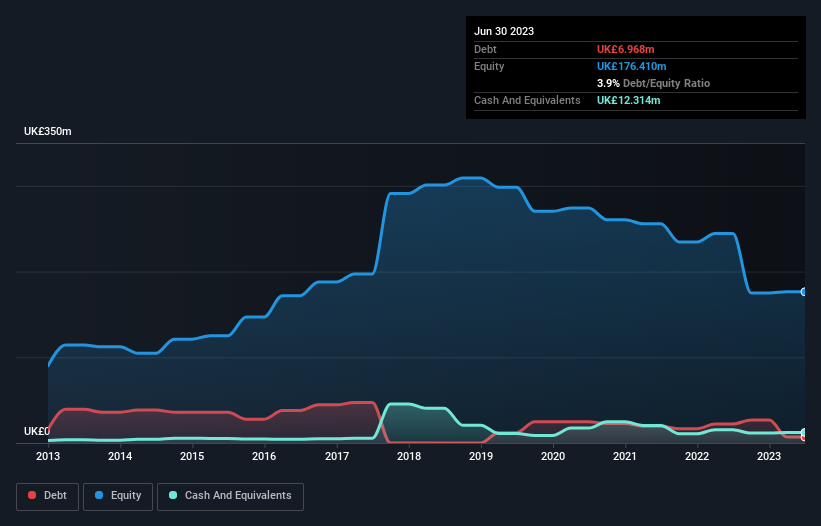Click the blue Equity legend dot

coord(99,495)
